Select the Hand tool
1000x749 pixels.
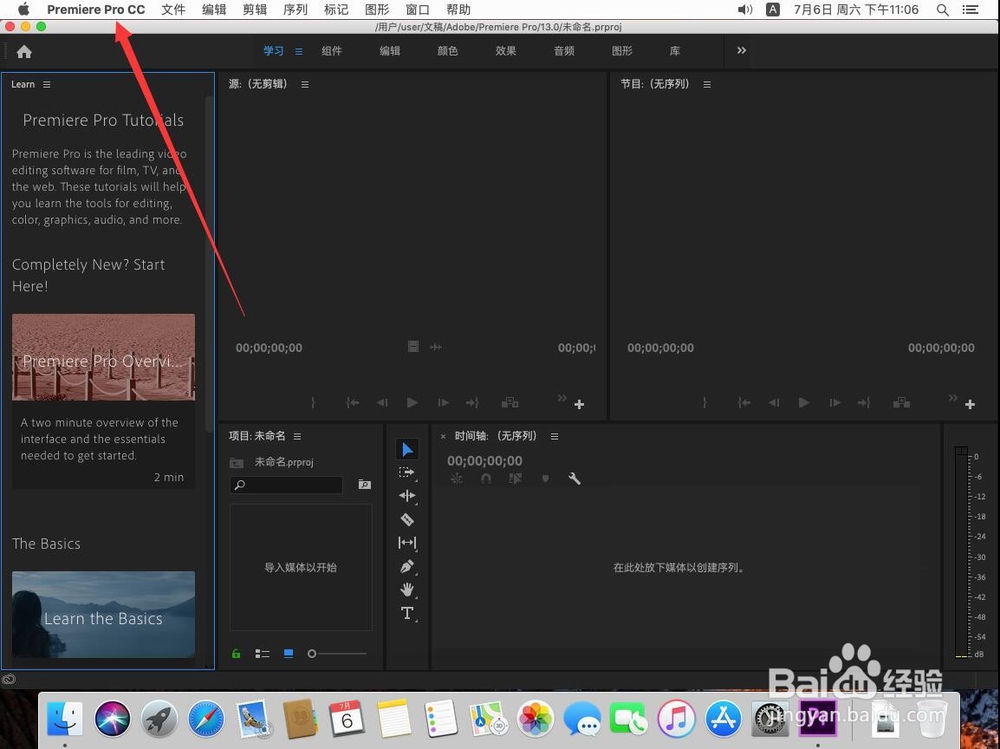coord(407,590)
